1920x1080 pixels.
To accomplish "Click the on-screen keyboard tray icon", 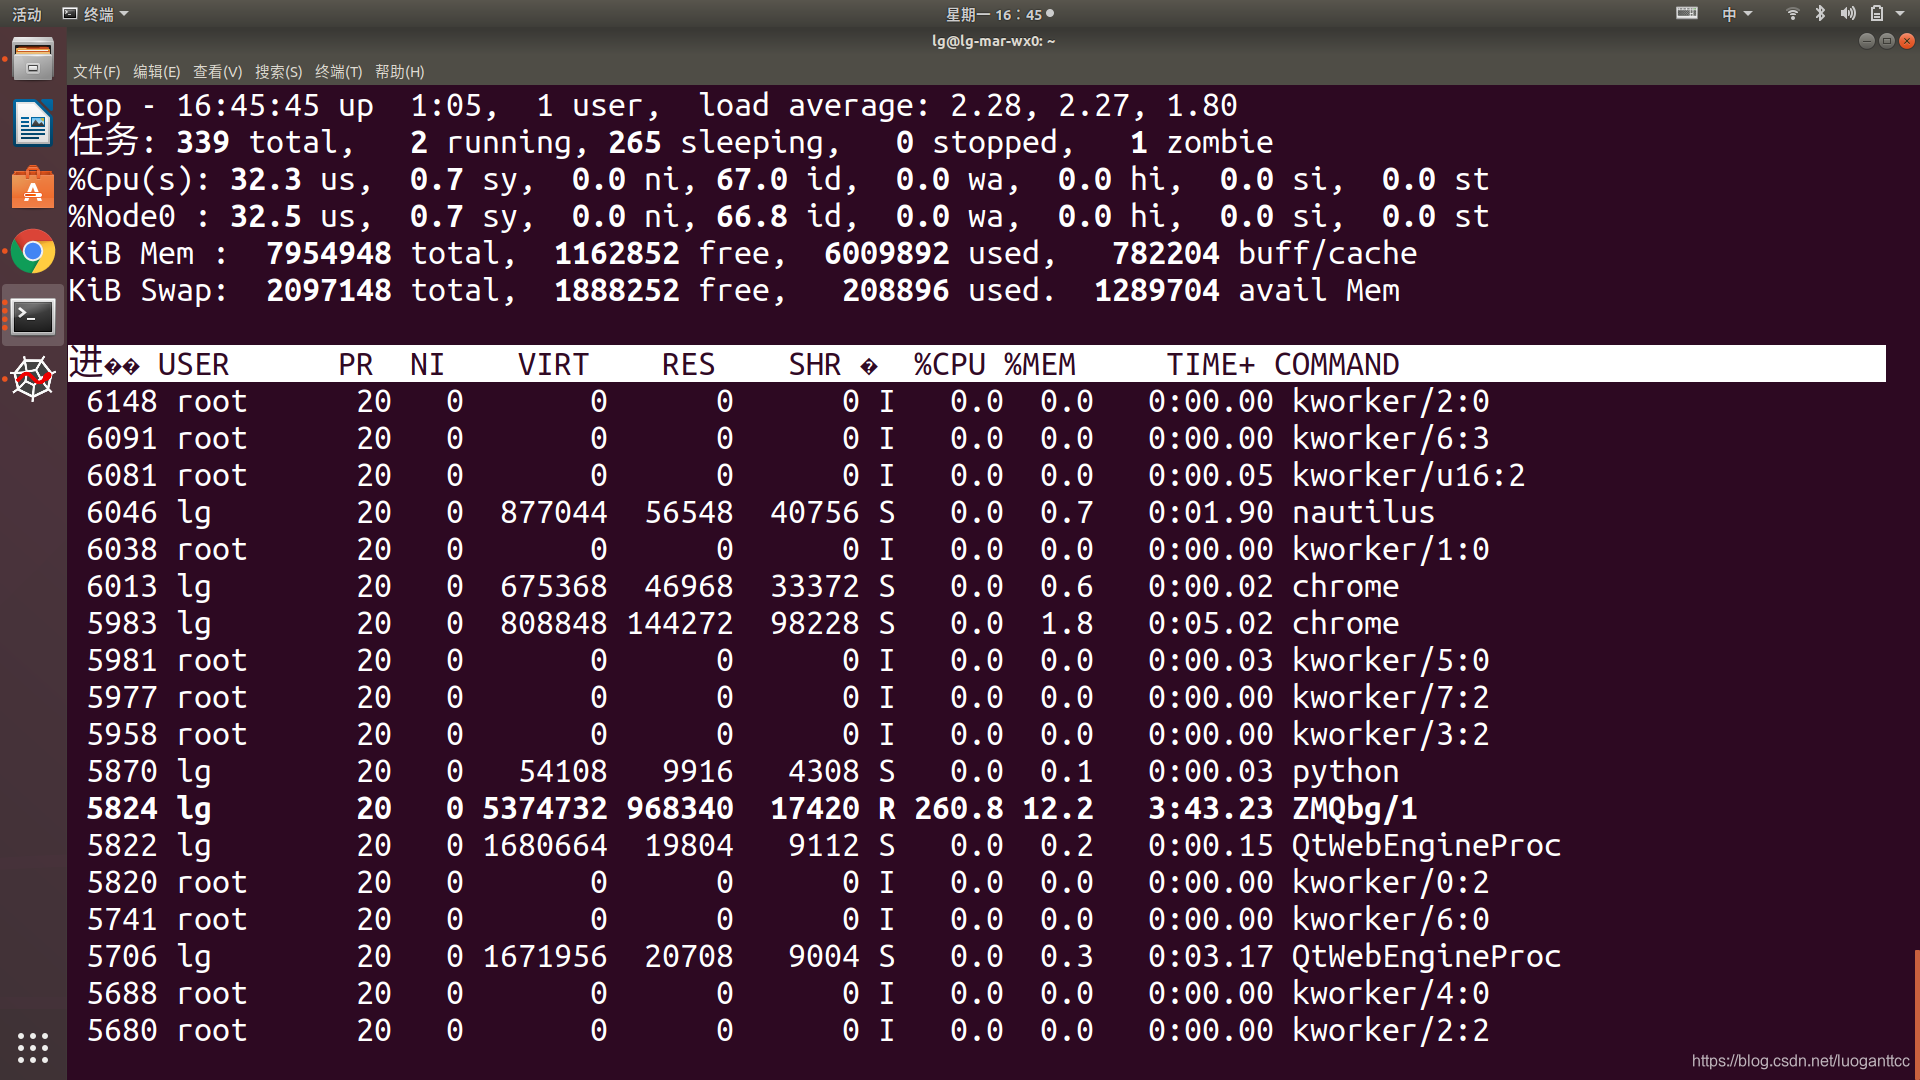I will point(1686,14).
